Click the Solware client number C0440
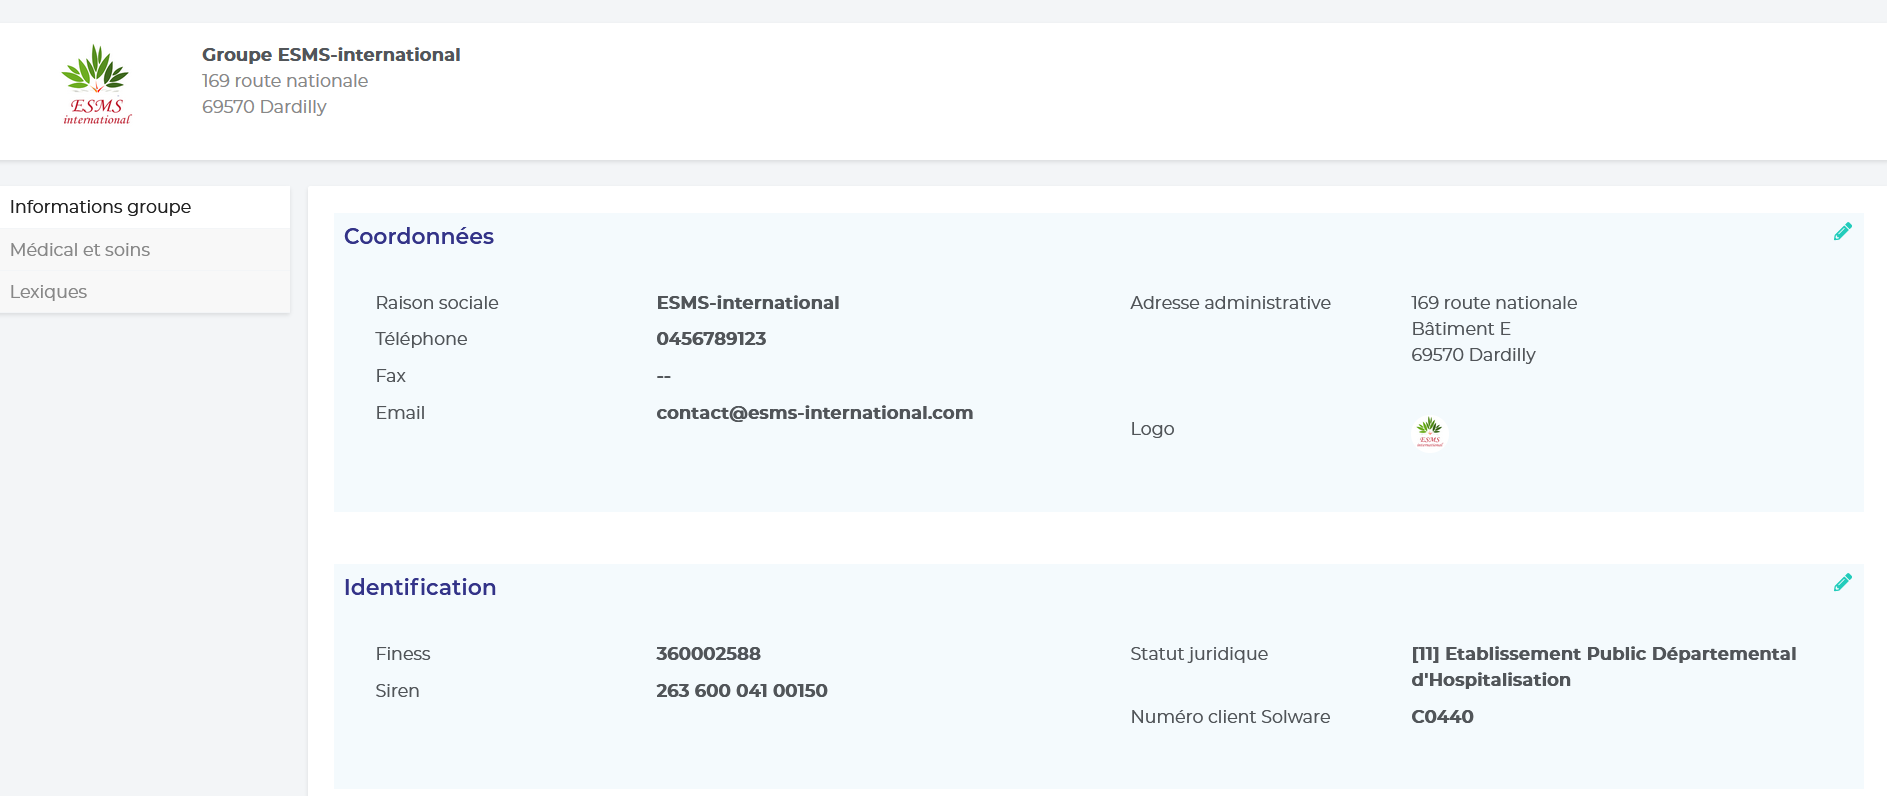Viewport: 1887px width, 796px height. [1442, 717]
